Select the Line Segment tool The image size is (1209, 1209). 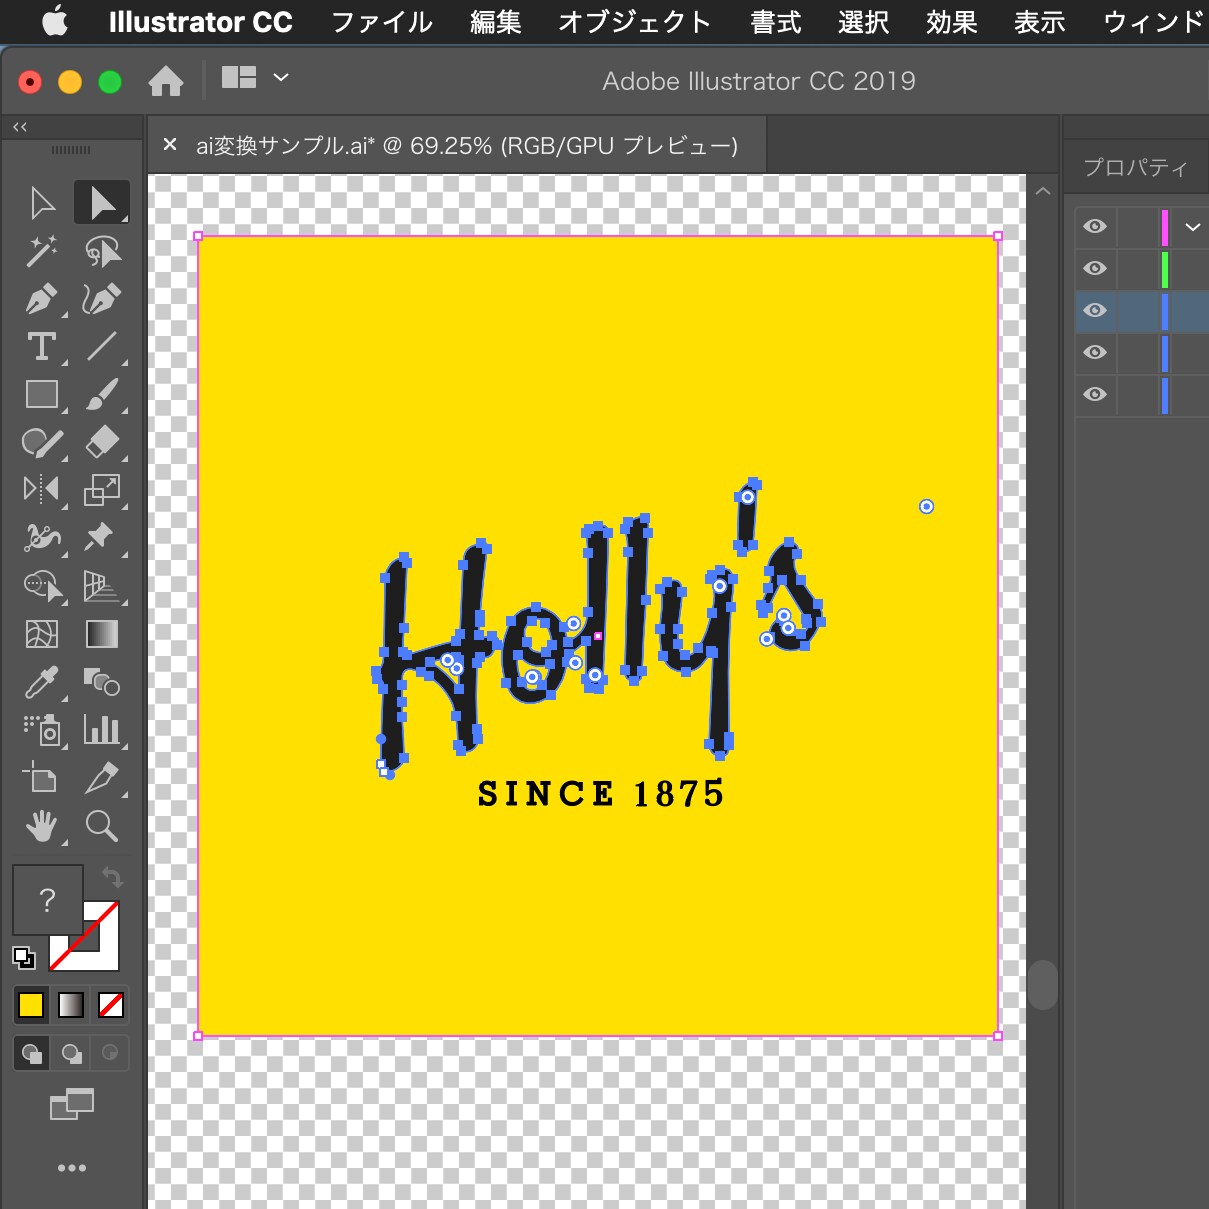pyautogui.click(x=102, y=347)
